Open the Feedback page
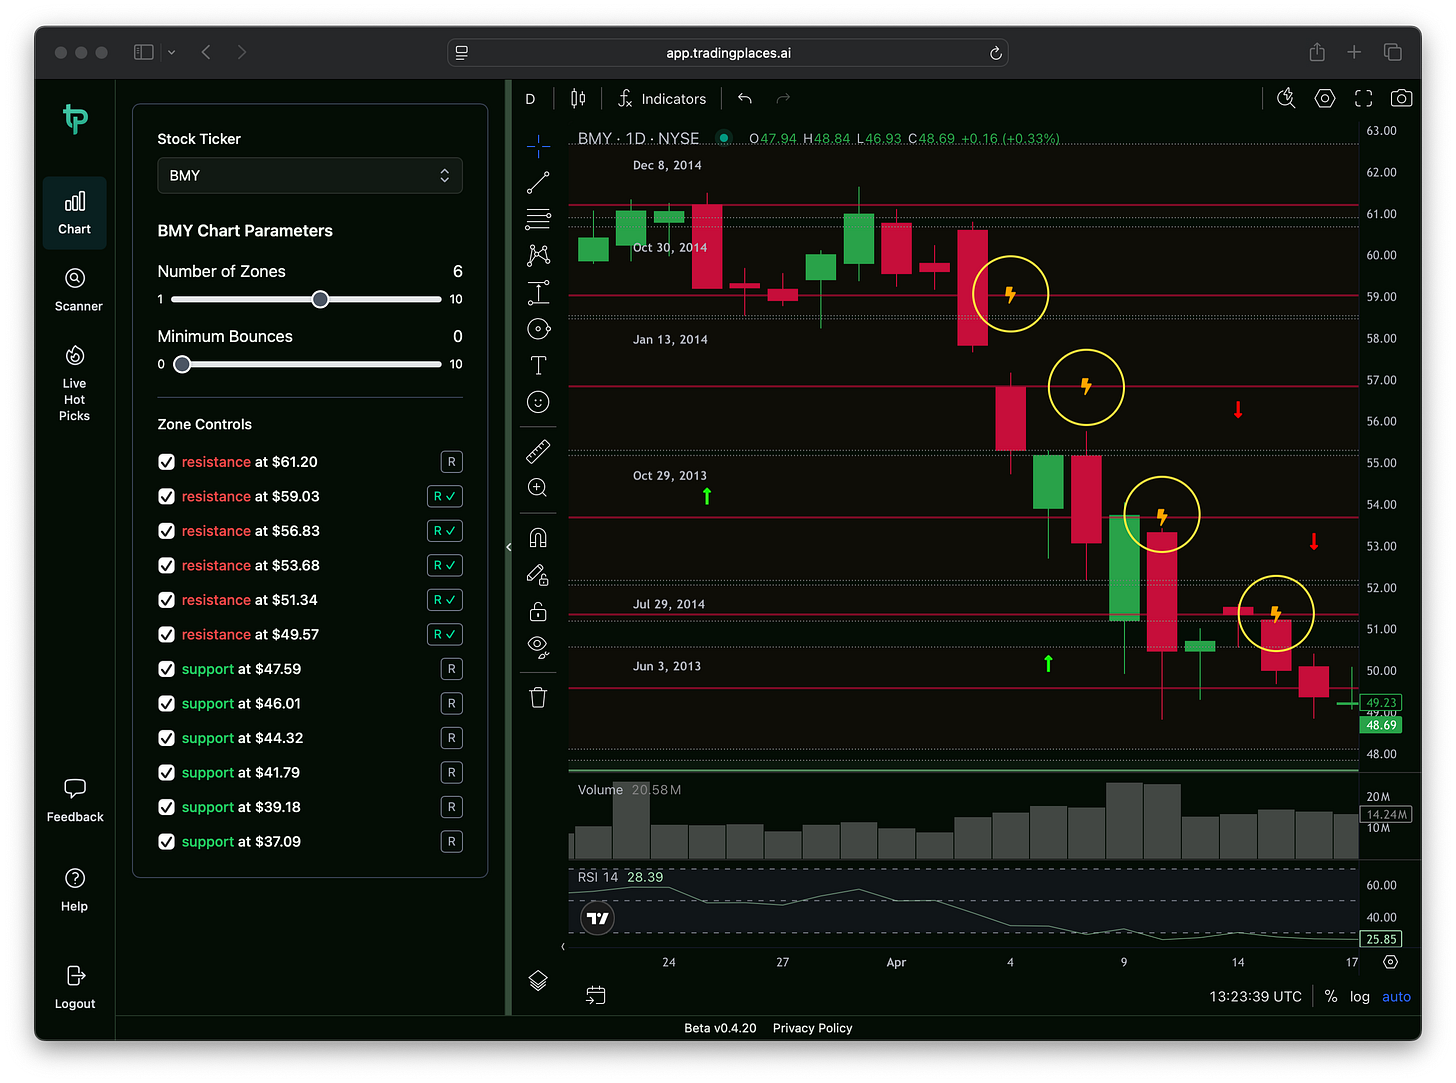1456x1083 pixels. click(75, 801)
